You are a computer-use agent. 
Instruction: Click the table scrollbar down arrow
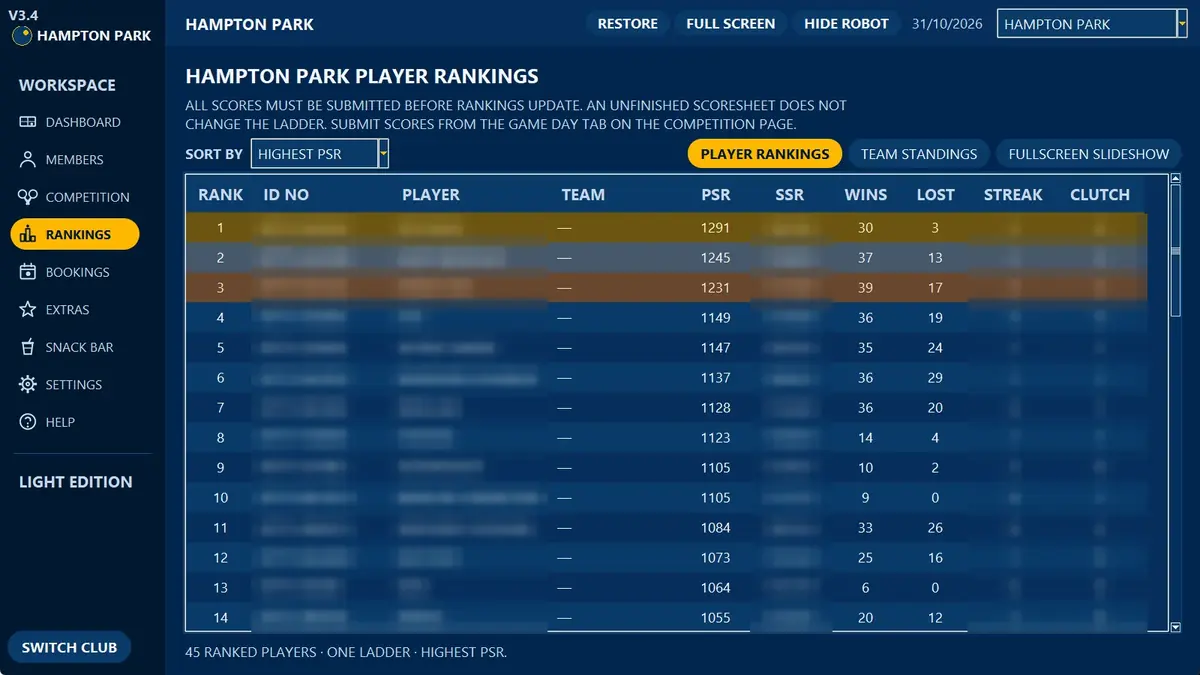tap(1176, 627)
